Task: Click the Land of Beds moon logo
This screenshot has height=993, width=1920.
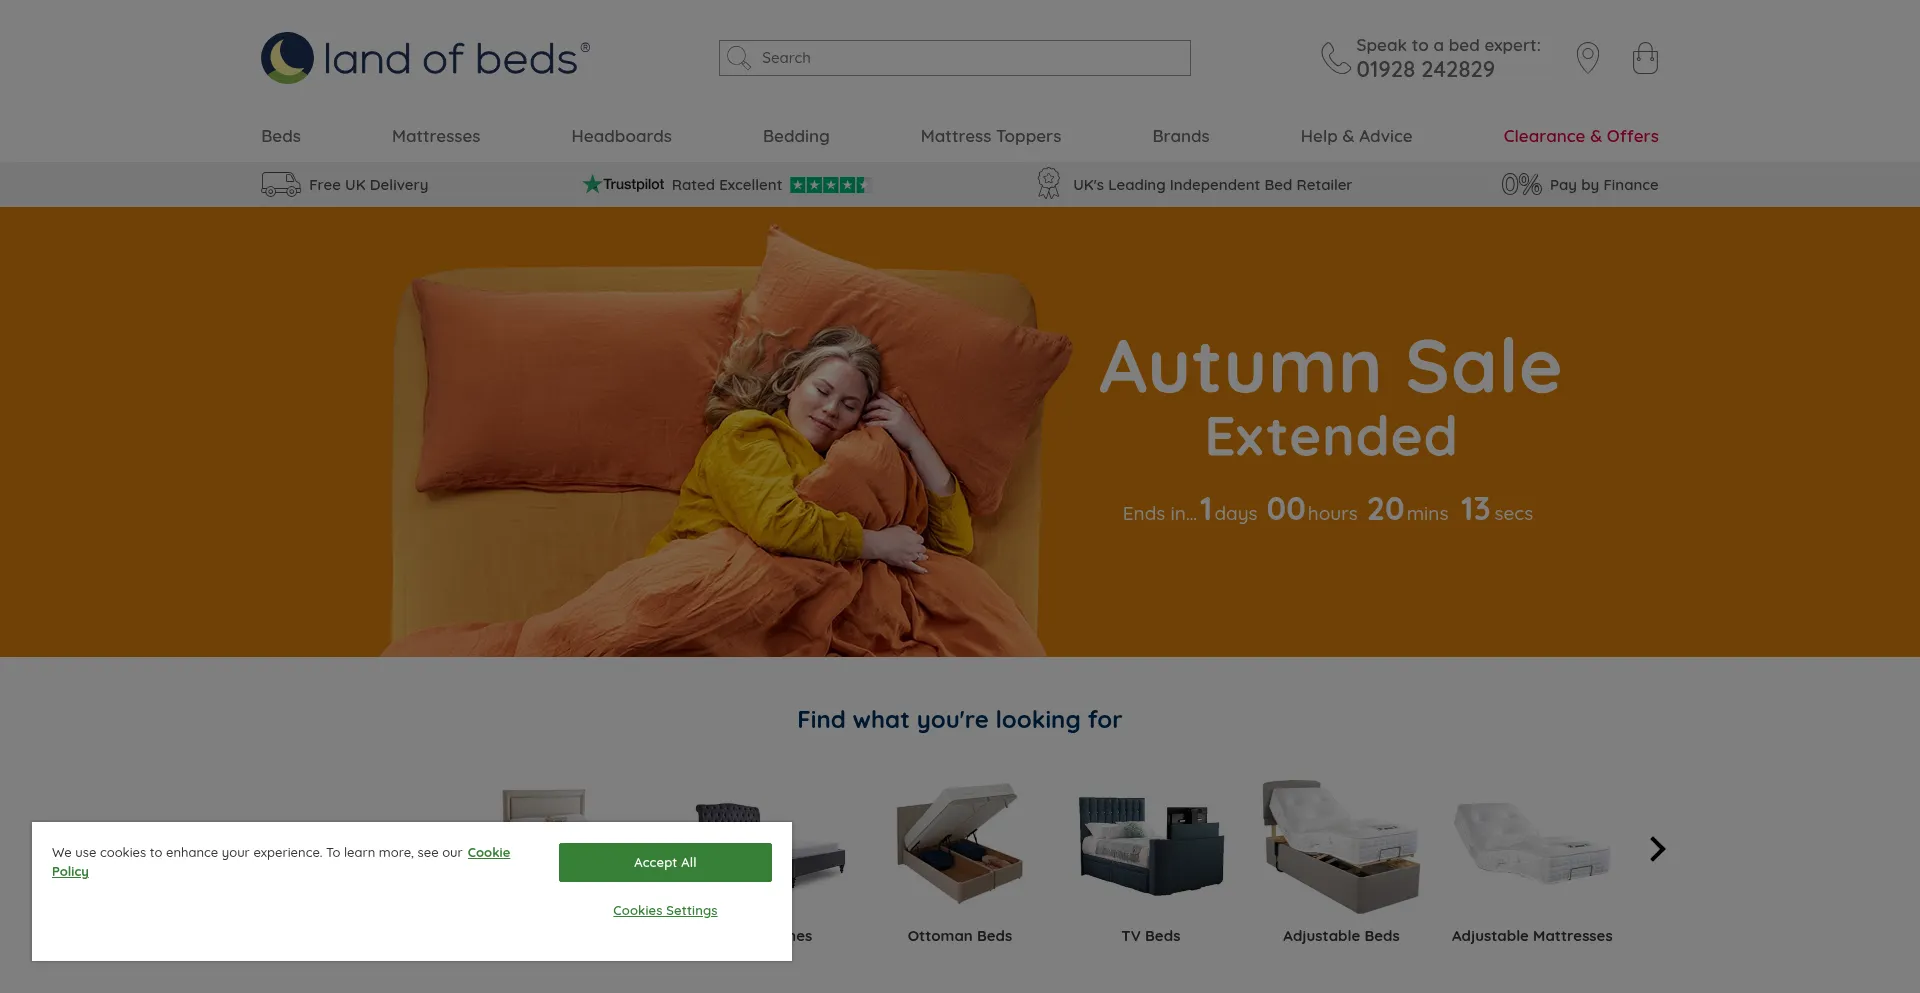Action: pos(287,58)
